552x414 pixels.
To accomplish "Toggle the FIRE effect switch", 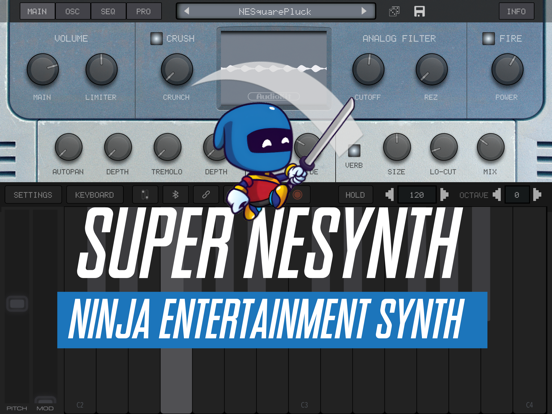I will tap(488, 38).
